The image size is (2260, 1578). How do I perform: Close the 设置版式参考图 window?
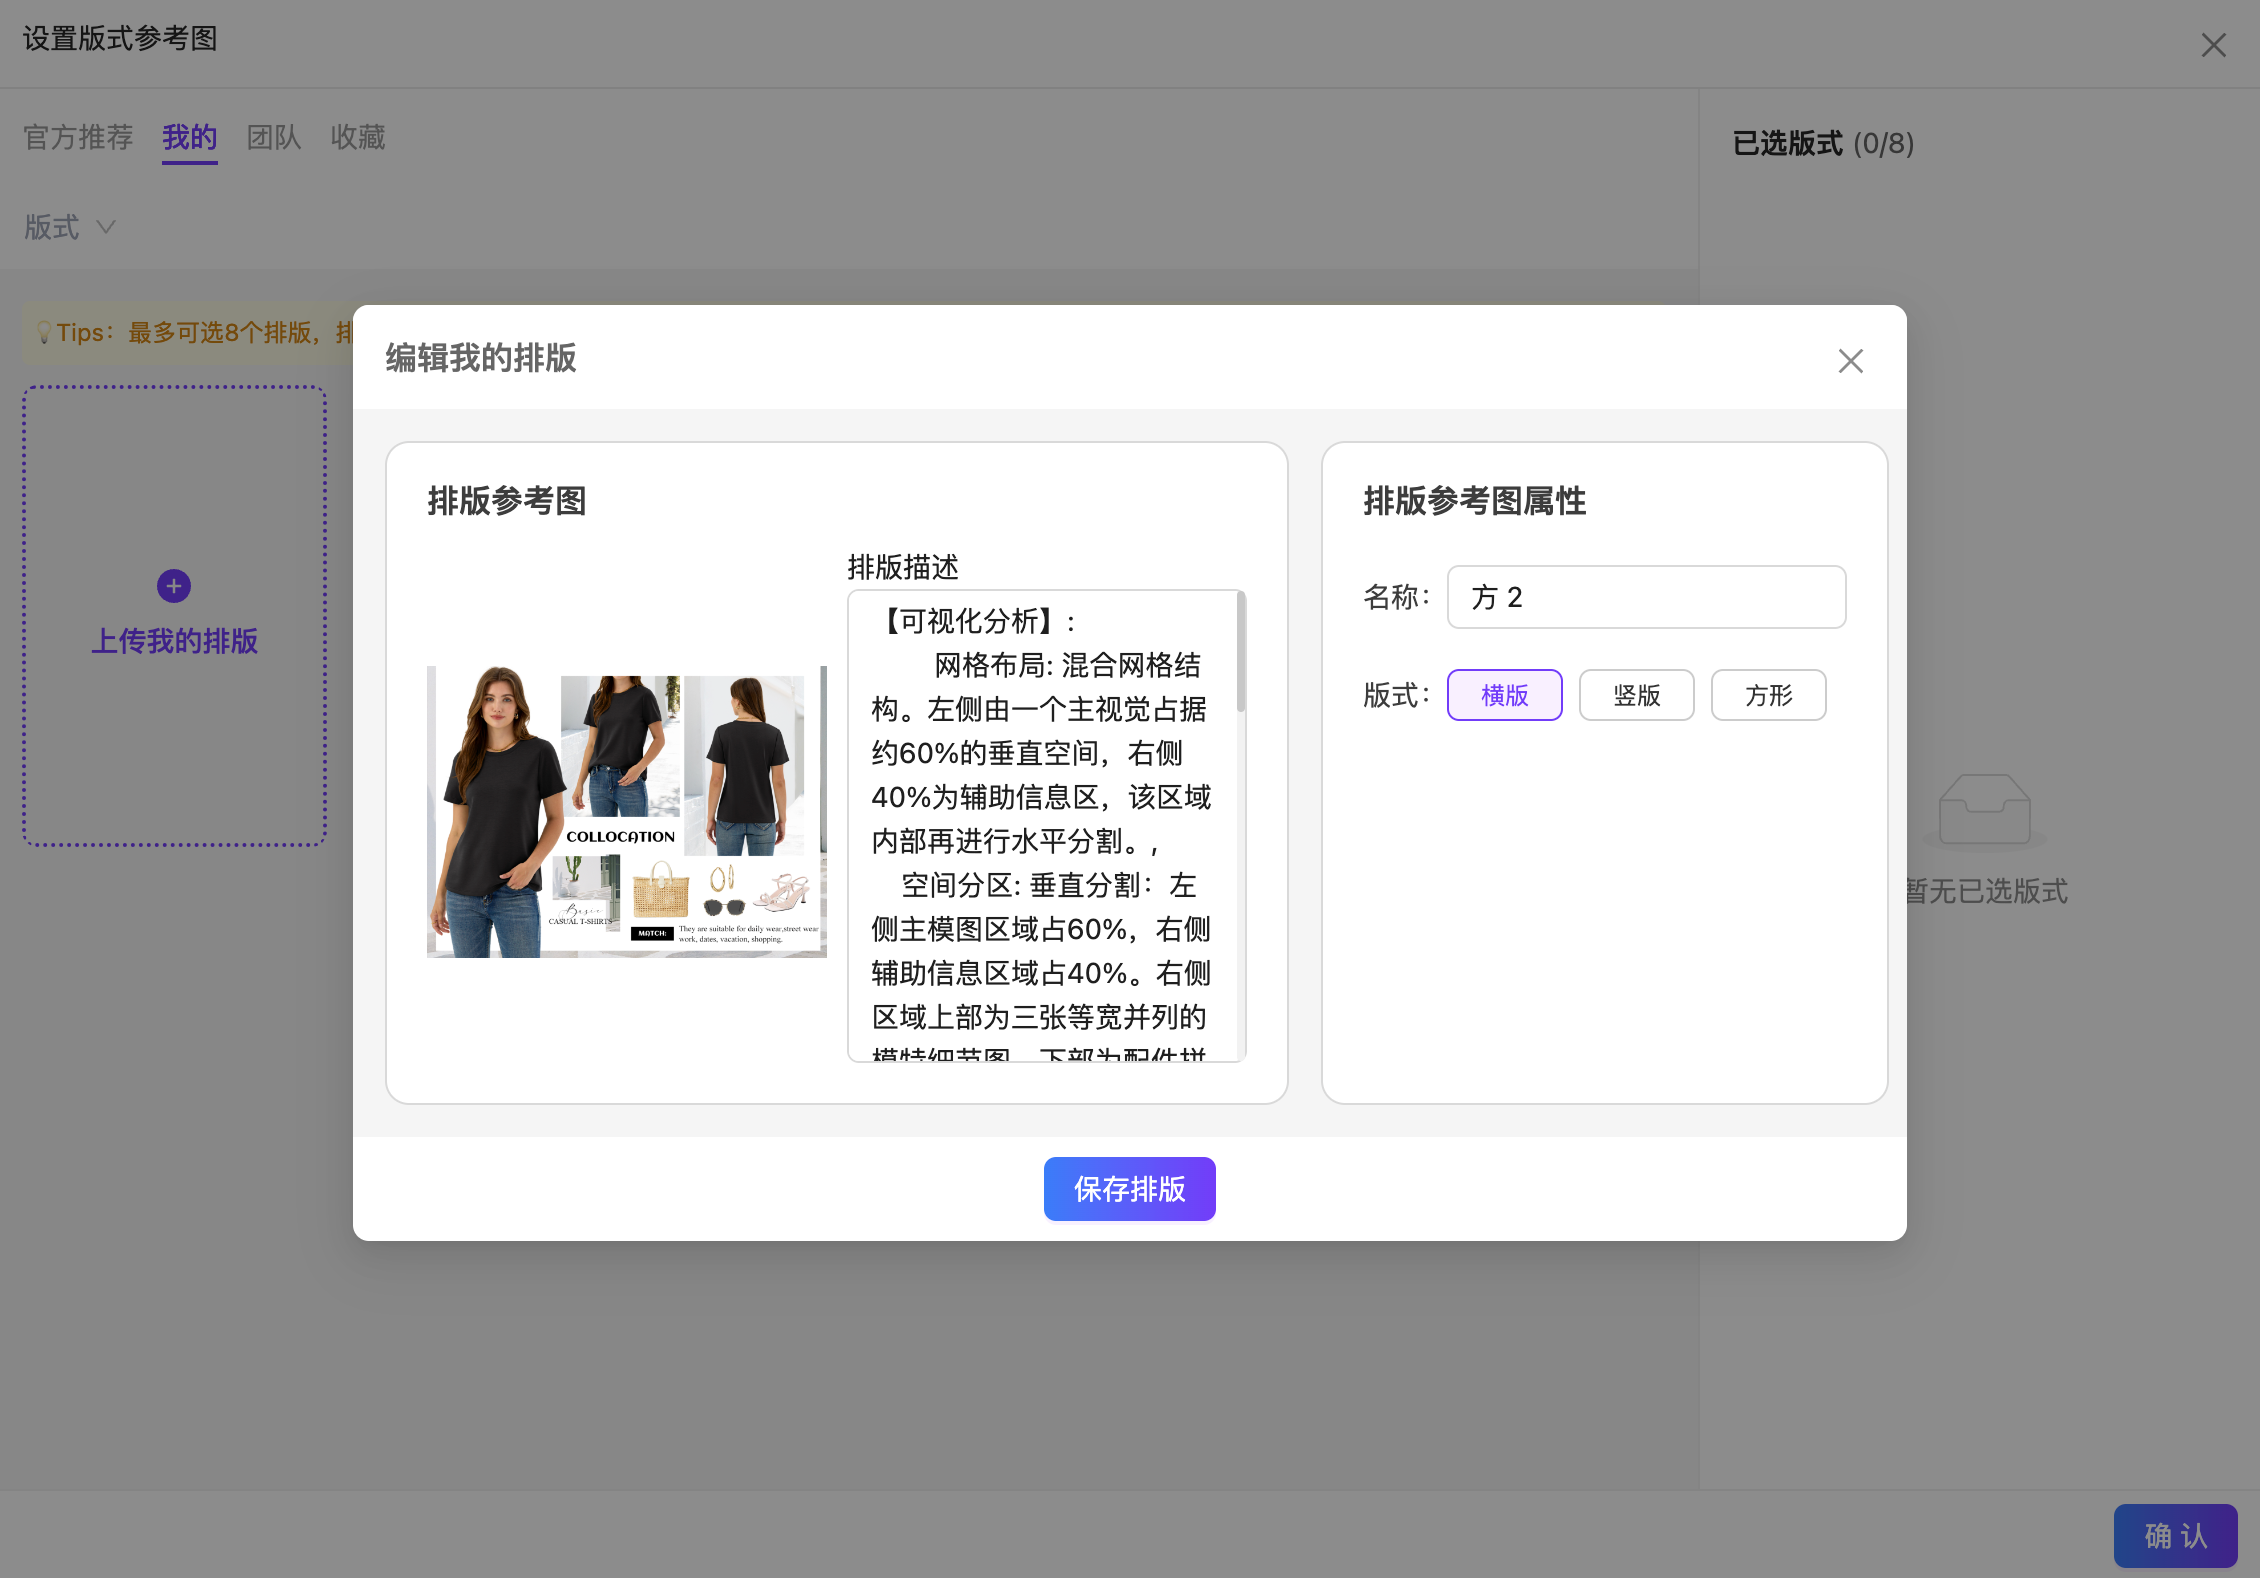2213,45
